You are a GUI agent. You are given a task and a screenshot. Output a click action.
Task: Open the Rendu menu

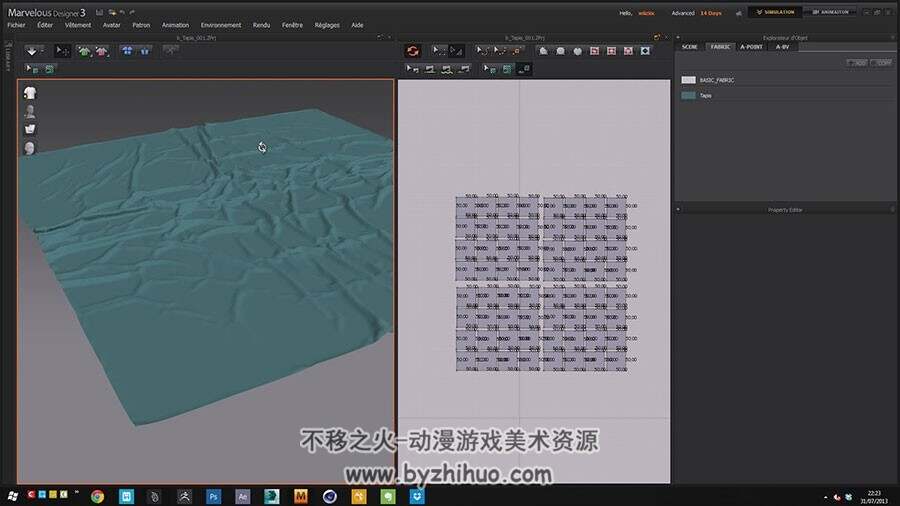click(261, 25)
